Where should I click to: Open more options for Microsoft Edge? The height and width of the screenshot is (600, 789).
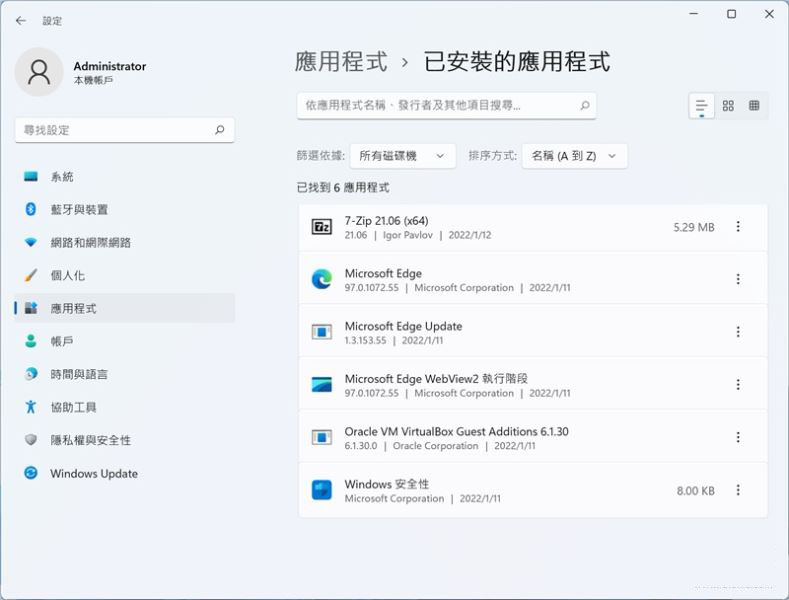738,280
